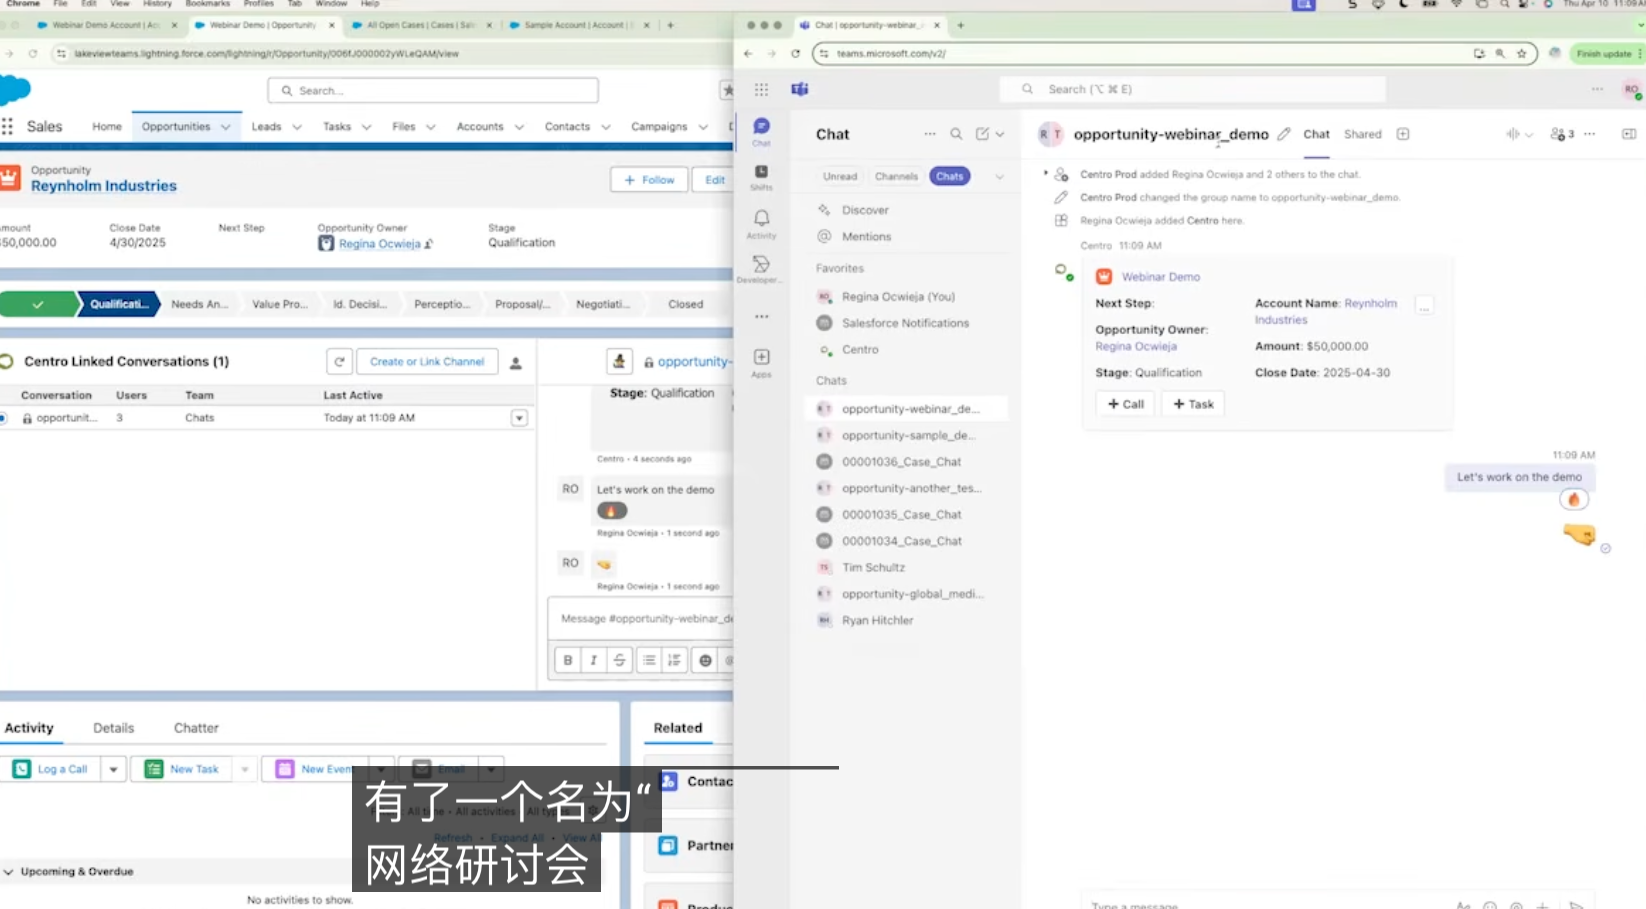Toggle the Chats filter pill

(950, 177)
